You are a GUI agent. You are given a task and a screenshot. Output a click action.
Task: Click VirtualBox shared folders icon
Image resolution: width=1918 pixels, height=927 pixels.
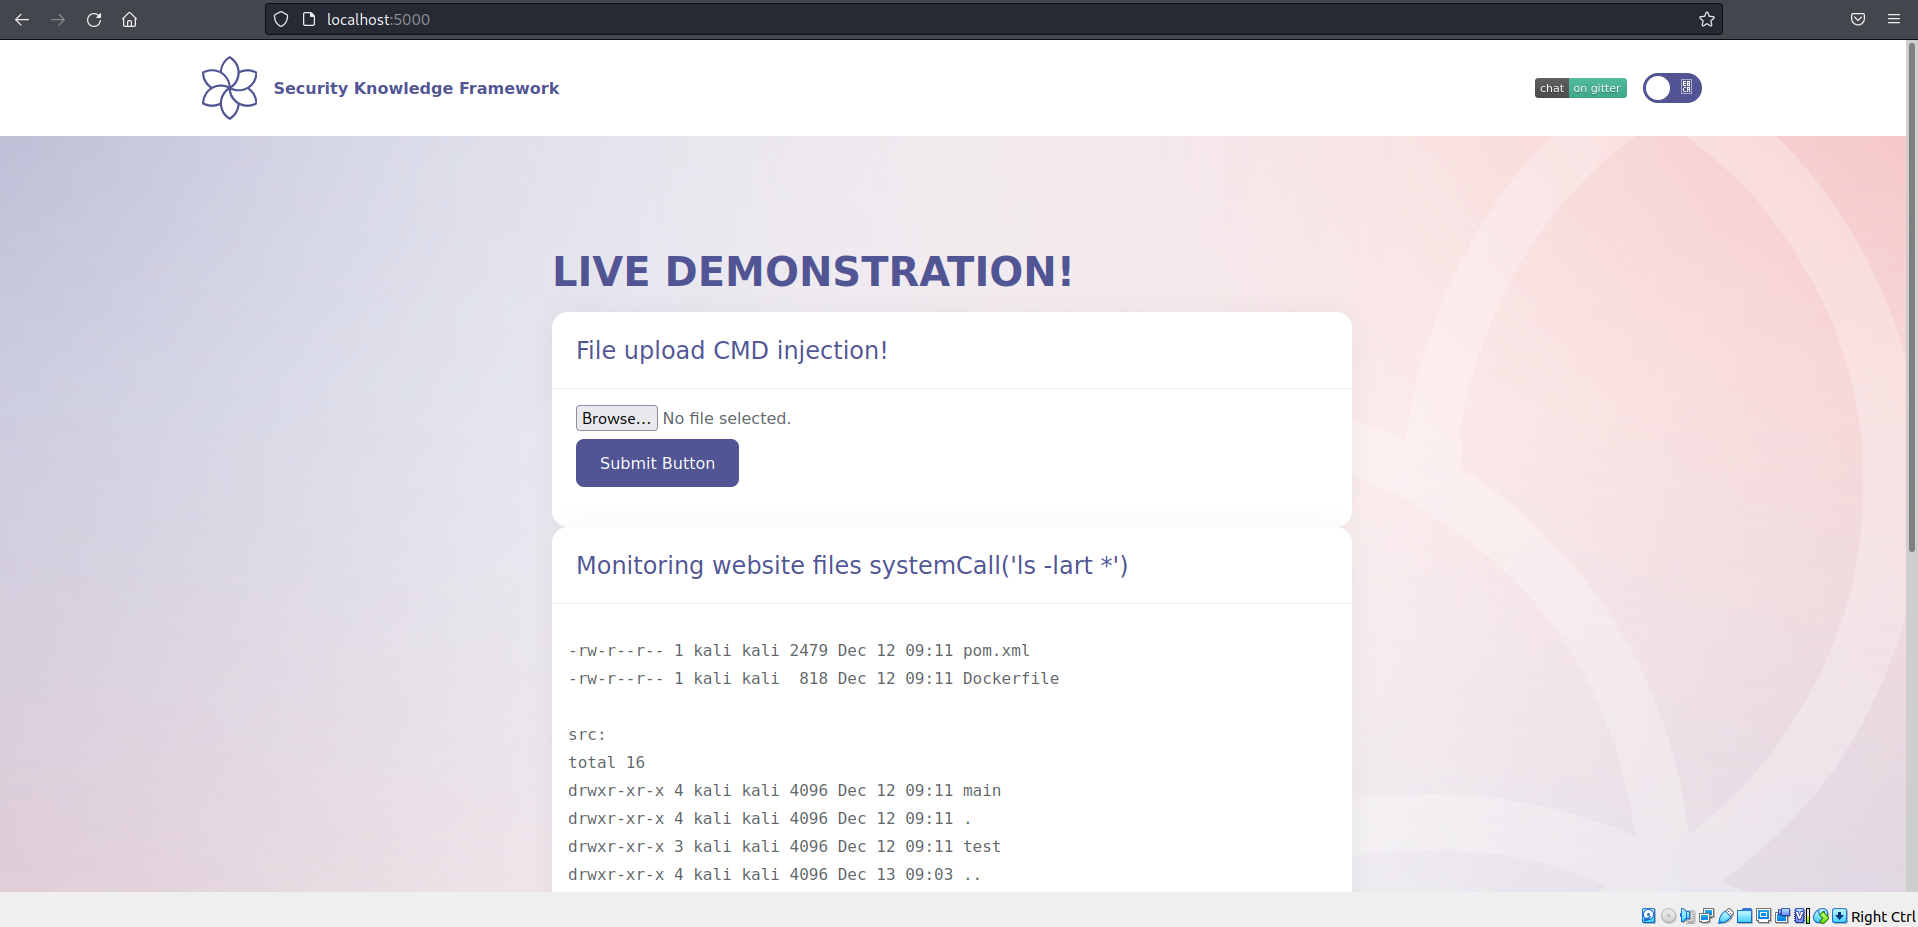(1745, 916)
